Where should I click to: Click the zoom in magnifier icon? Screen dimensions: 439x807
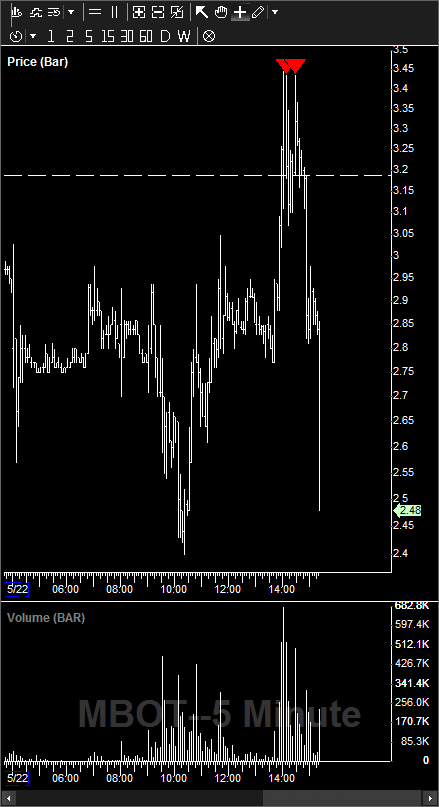[x=139, y=12]
